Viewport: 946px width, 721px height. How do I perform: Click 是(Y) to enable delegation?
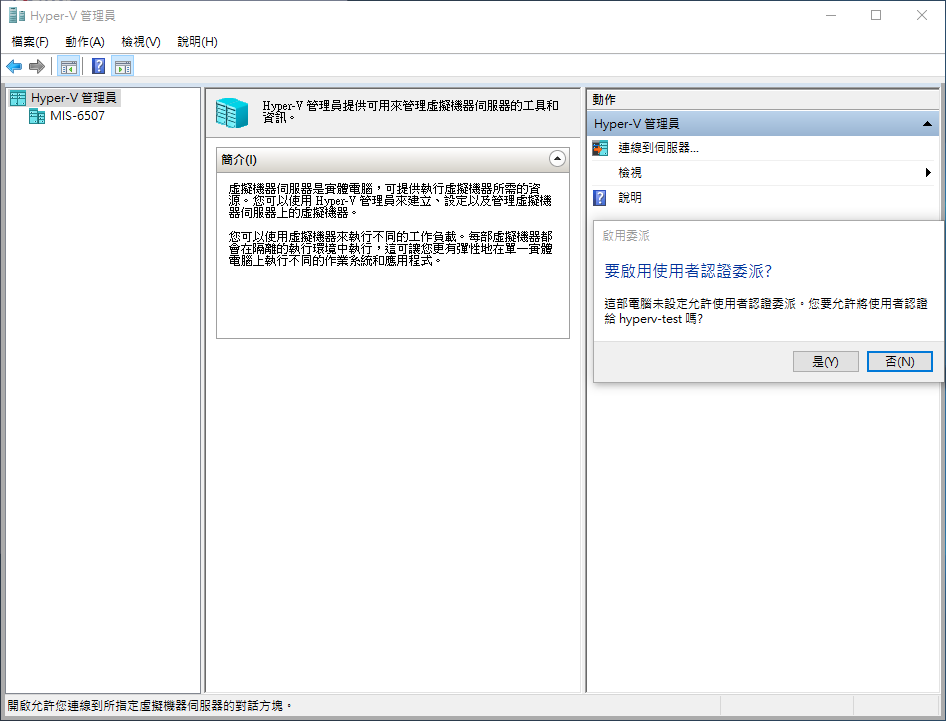pyautogui.click(x=825, y=361)
